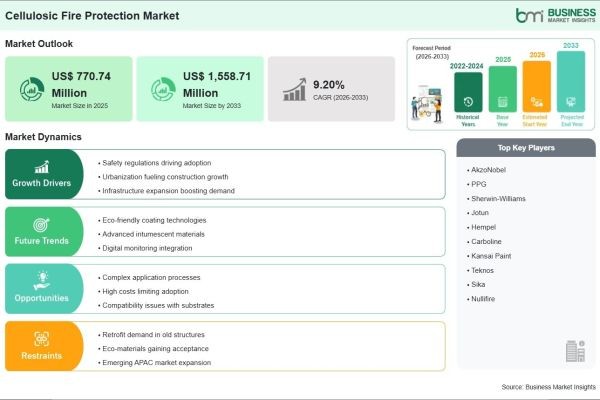Image resolution: width=600 pixels, height=400 pixels.
Task: Click the growth bar chart icon next to 9.20%
Action: tap(295, 90)
